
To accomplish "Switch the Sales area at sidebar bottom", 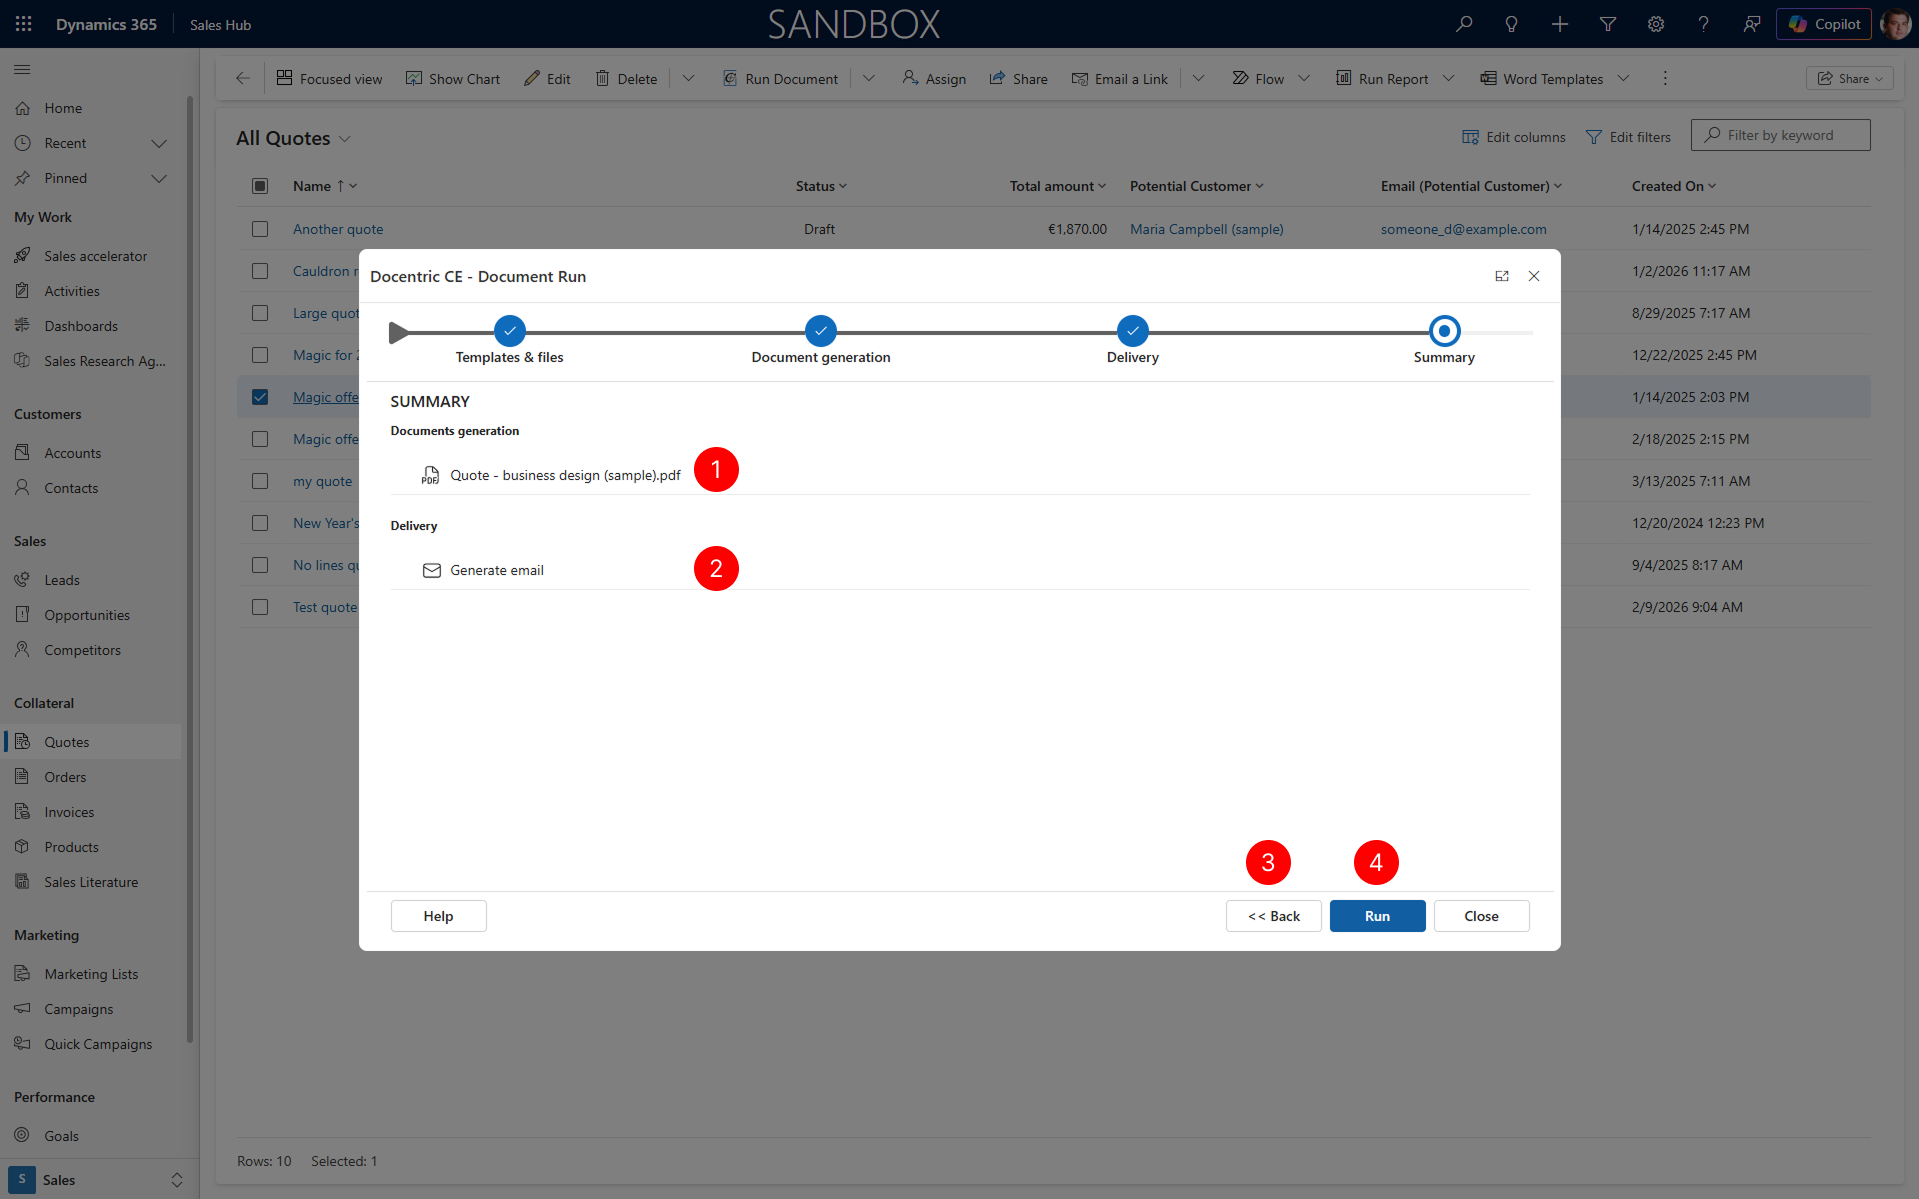I will pyautogui.click(x=97, y=1180).
